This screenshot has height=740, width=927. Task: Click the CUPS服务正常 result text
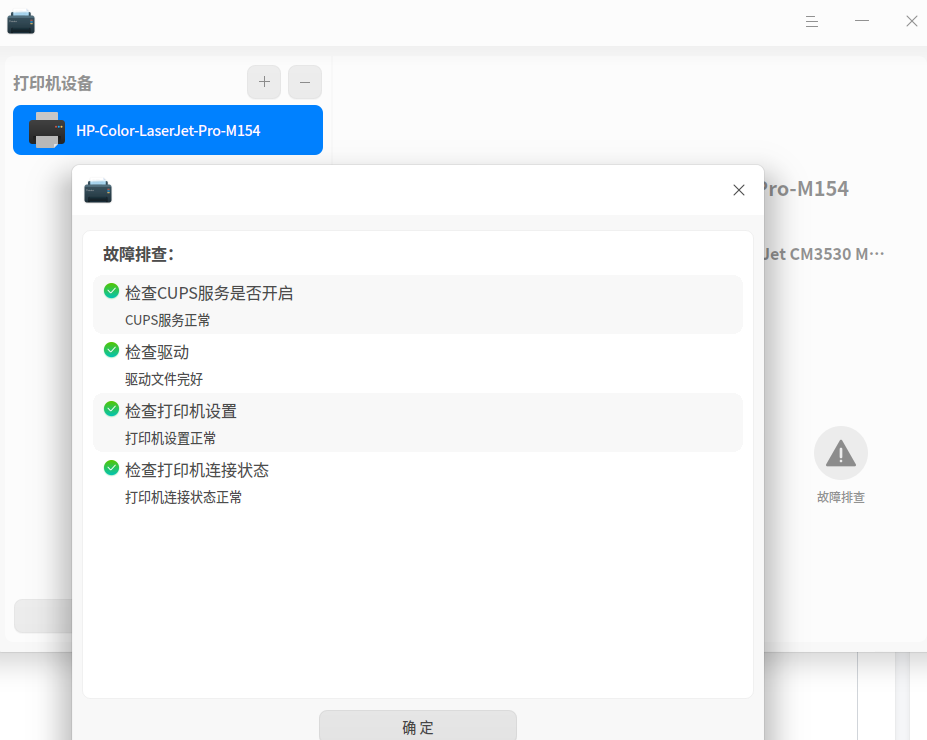coord(167,320)
